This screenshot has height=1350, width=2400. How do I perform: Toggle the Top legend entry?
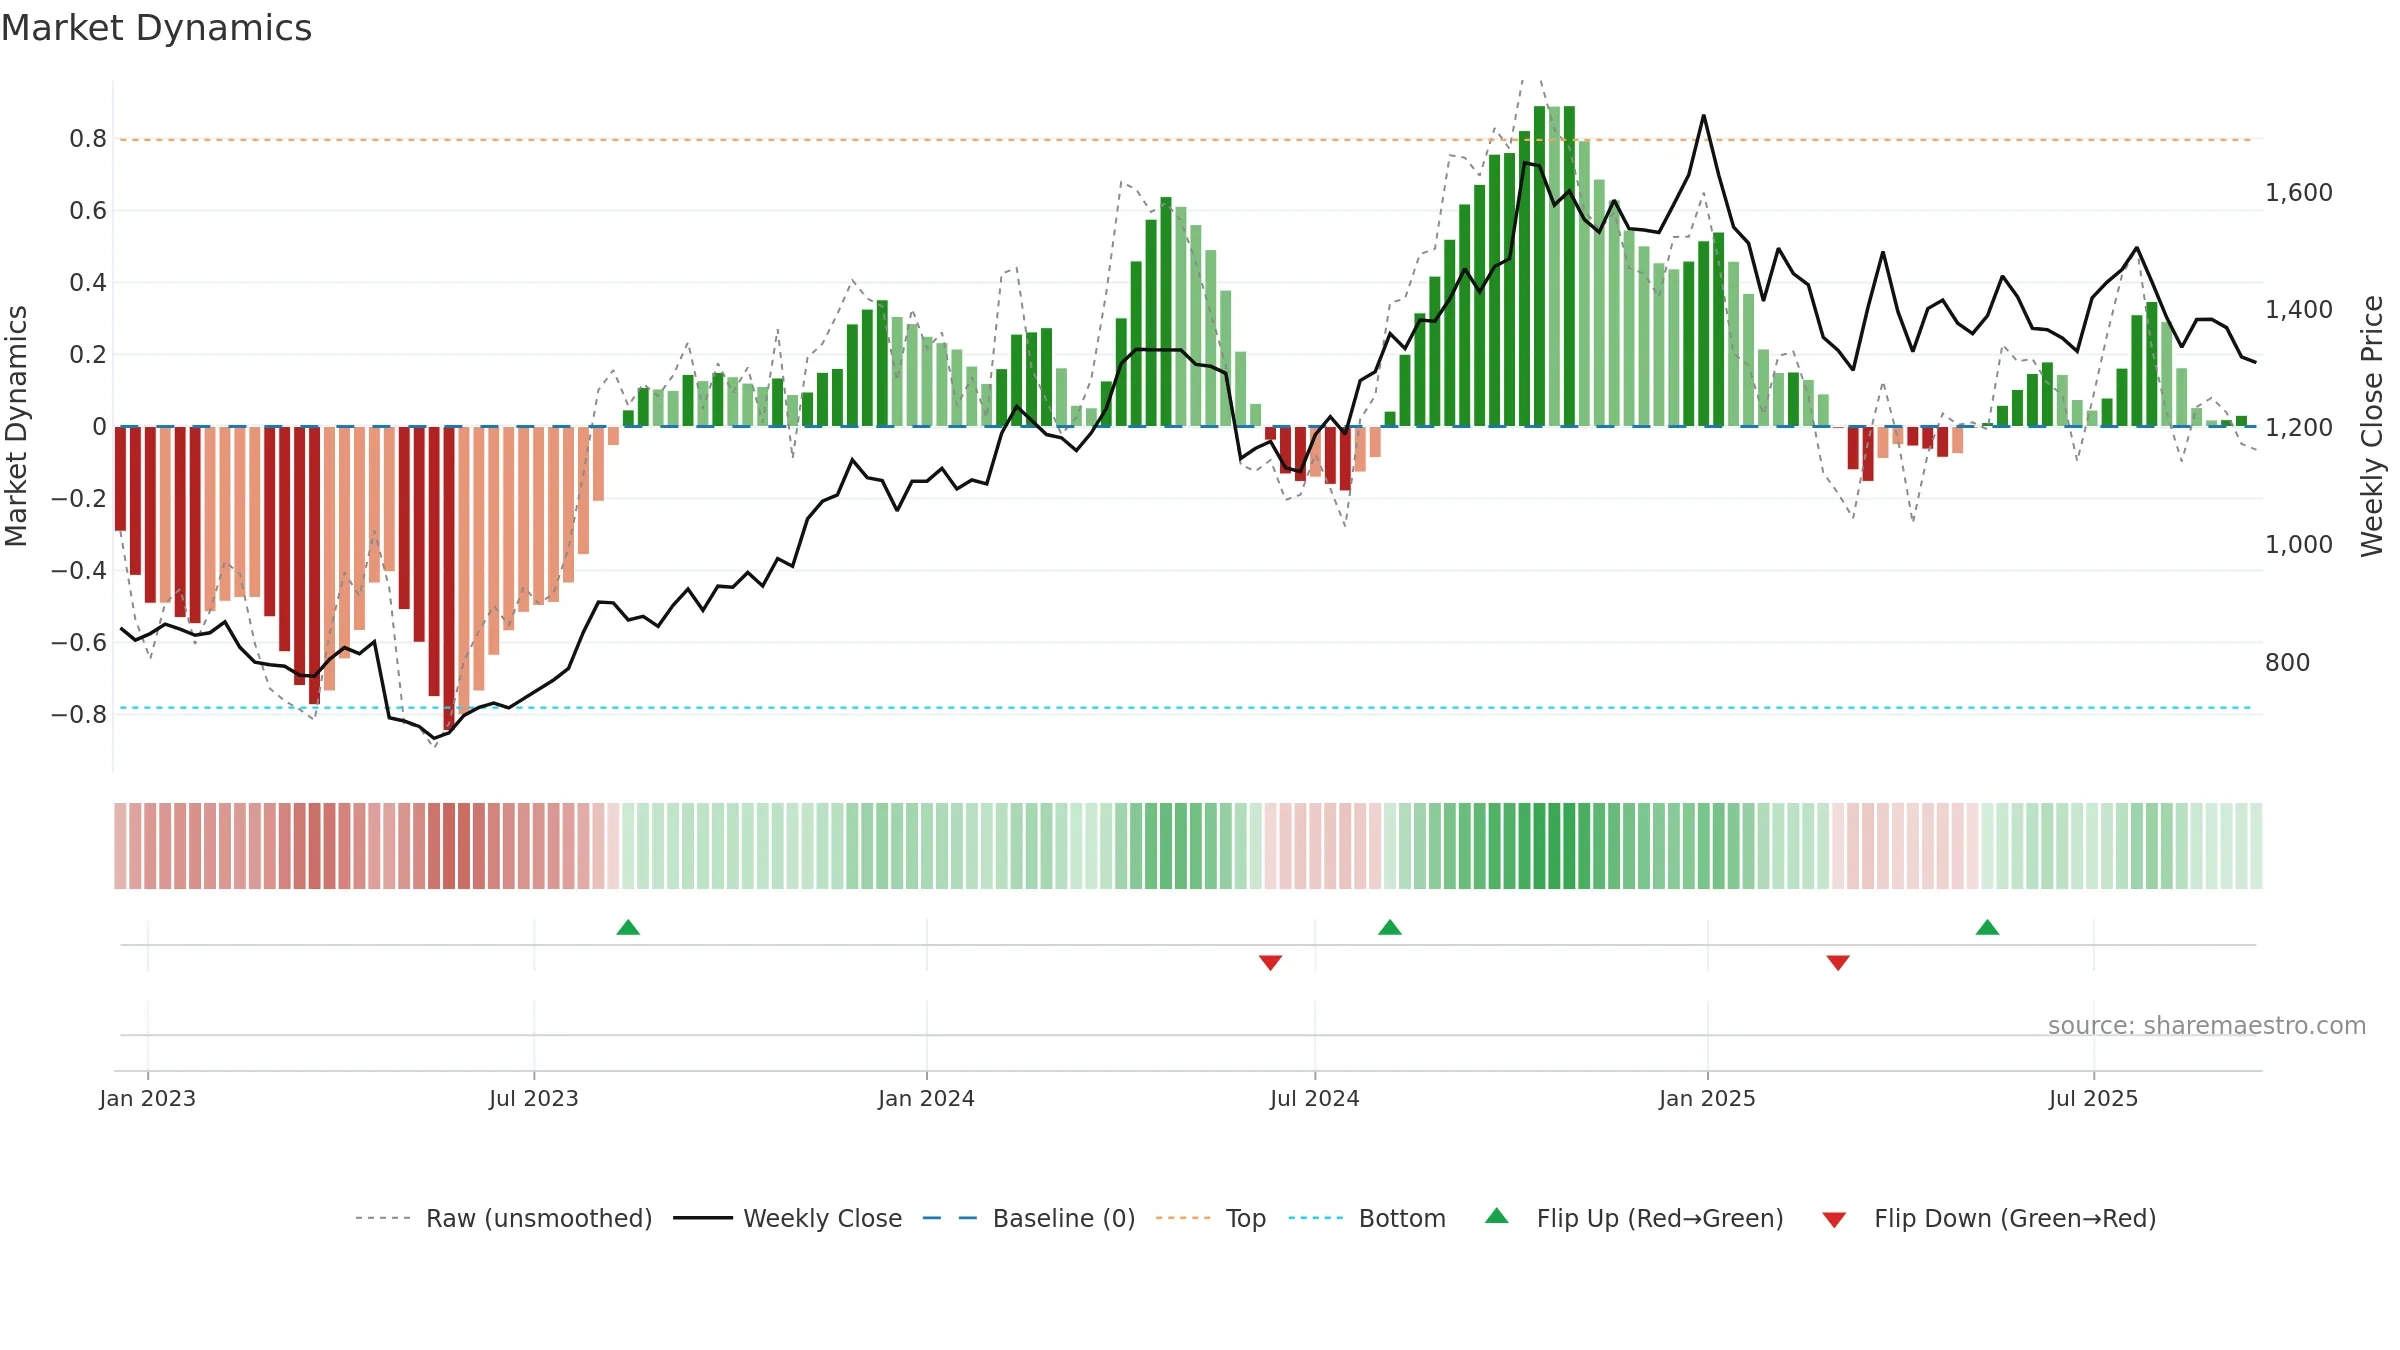pyautogui.click(x=1211, y=1218)
